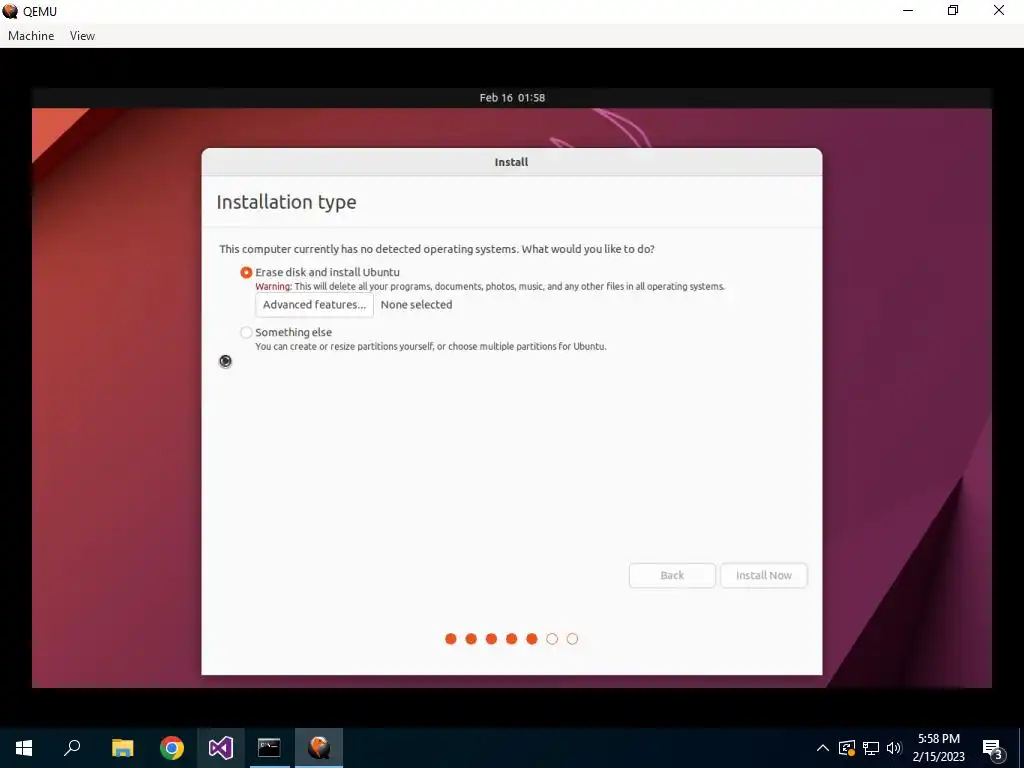Open Windows taskbar search
The height and width of the screenshot is (768, 1024).
pyautogui.click(x=72, y=748)
